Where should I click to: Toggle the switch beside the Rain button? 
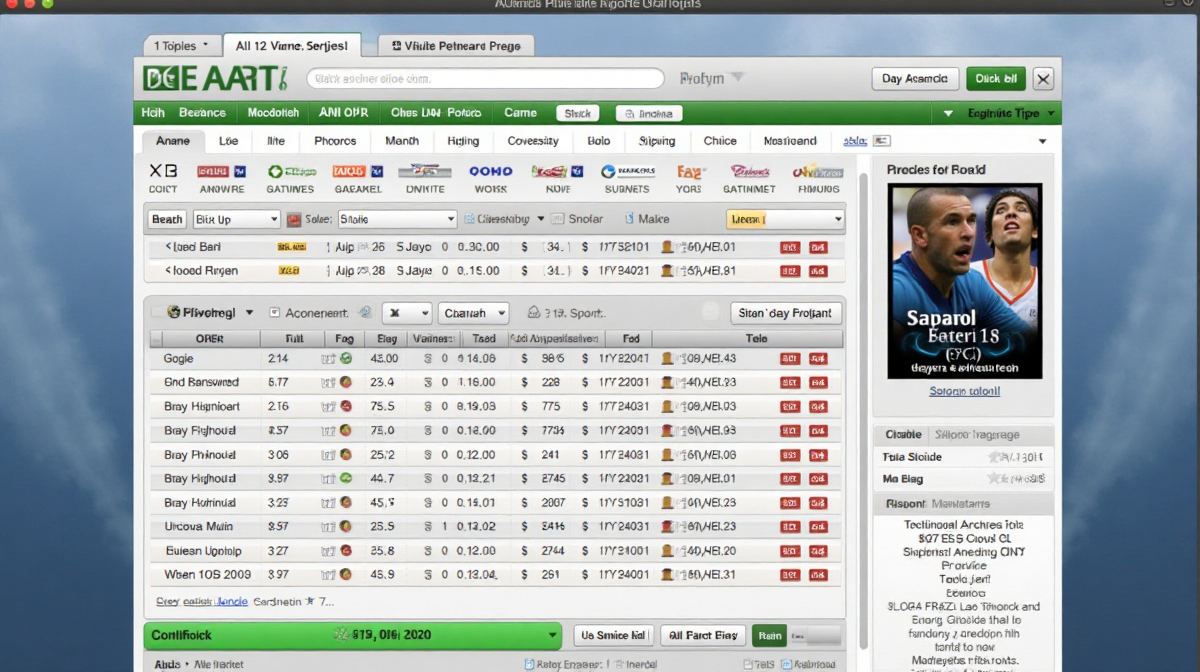point(816,635)
